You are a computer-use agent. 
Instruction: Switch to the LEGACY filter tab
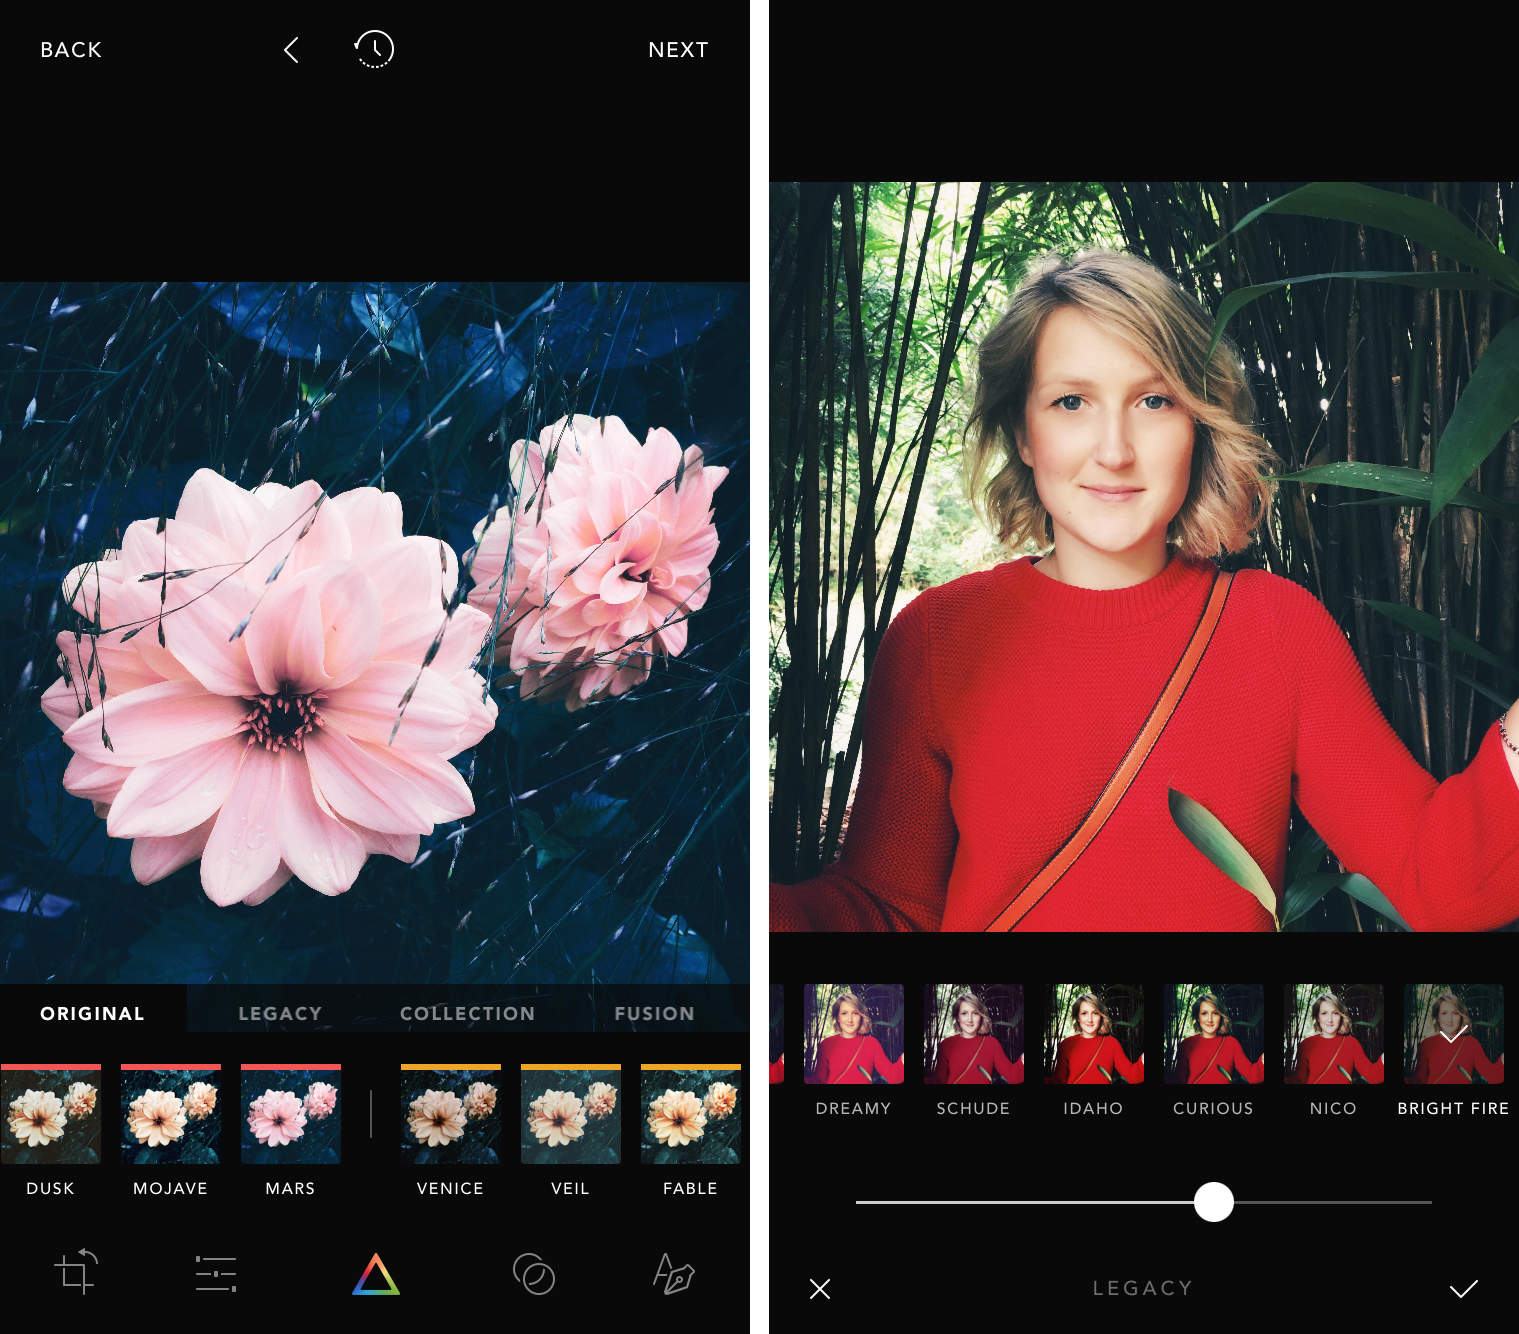[280, 1013]
